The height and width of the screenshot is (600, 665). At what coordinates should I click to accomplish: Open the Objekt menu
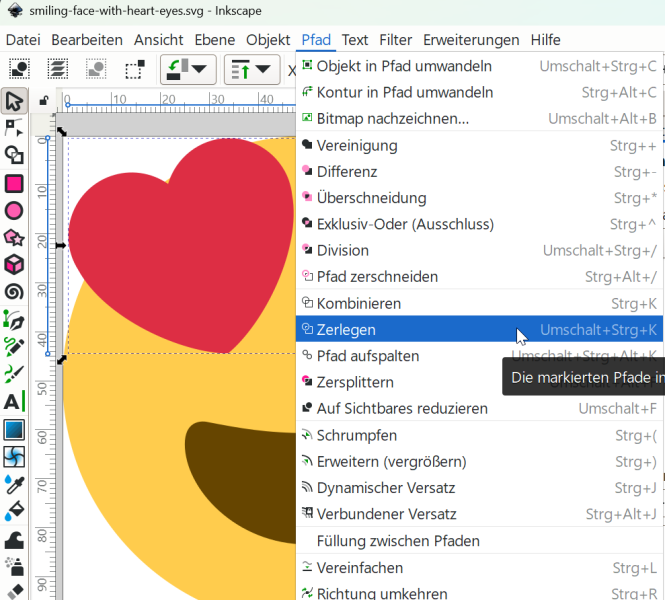tap(268, 40)
